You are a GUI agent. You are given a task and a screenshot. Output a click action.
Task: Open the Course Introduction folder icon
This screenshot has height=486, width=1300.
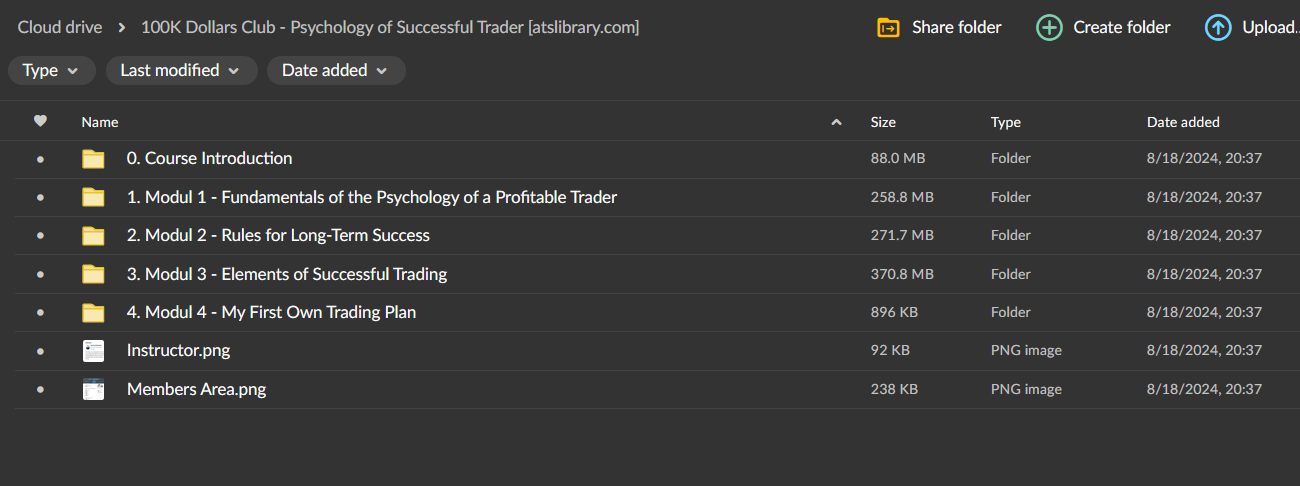tap(93, 159)
